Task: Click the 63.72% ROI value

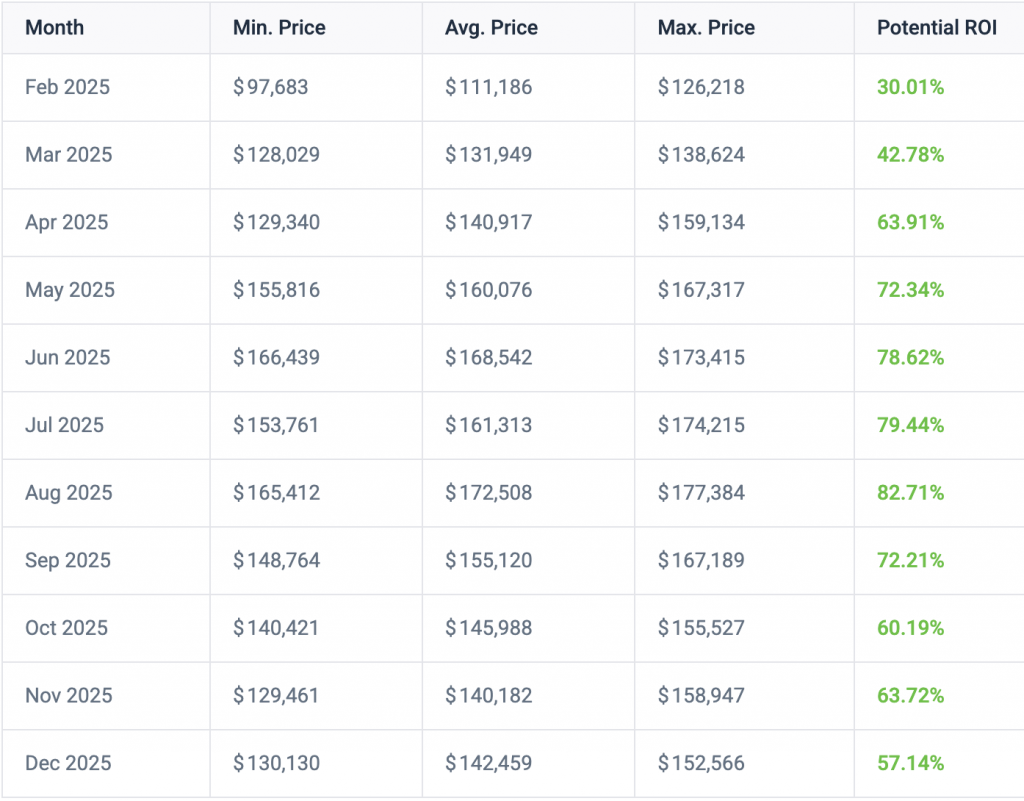Action: click(x=910, y=695)
